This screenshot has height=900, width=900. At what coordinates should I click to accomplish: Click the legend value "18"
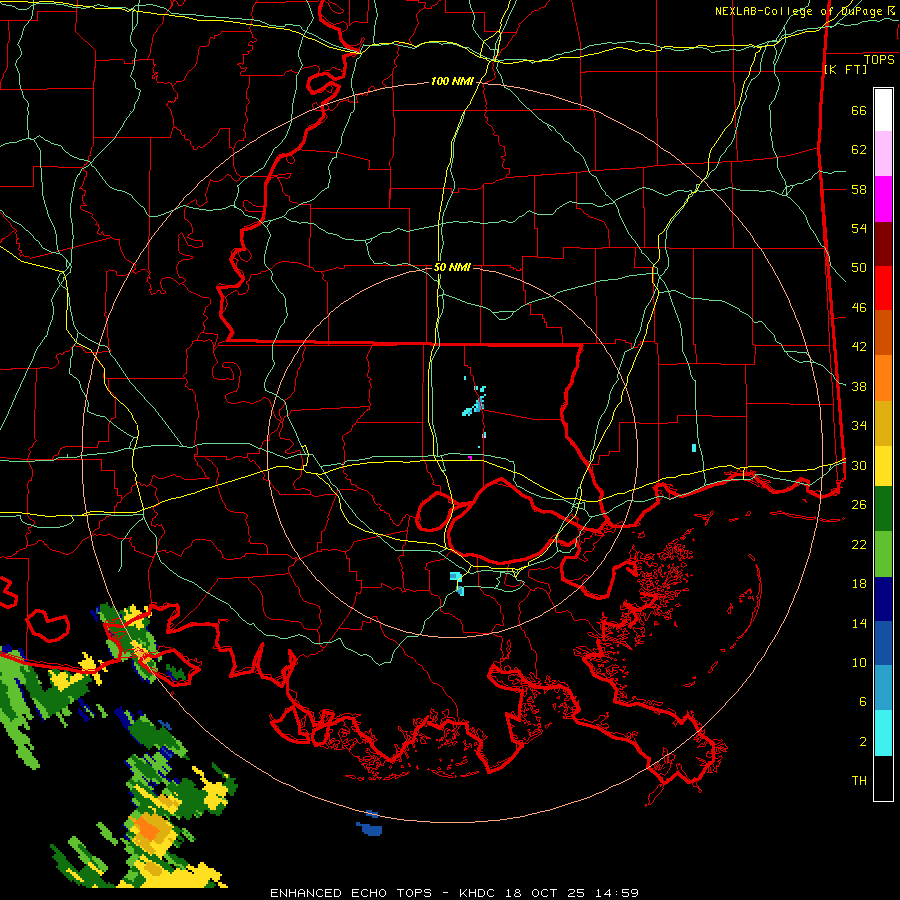(x=859, y=584)
